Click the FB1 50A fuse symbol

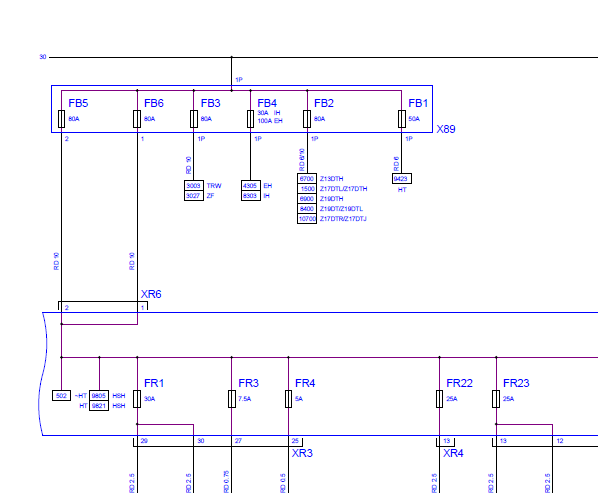(402, 119)
